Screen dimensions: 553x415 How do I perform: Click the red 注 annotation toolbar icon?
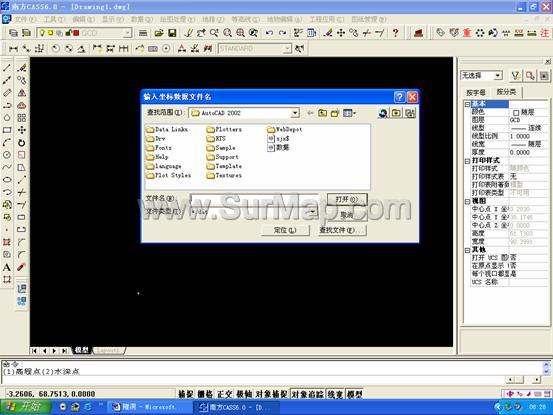coord(545,33)
